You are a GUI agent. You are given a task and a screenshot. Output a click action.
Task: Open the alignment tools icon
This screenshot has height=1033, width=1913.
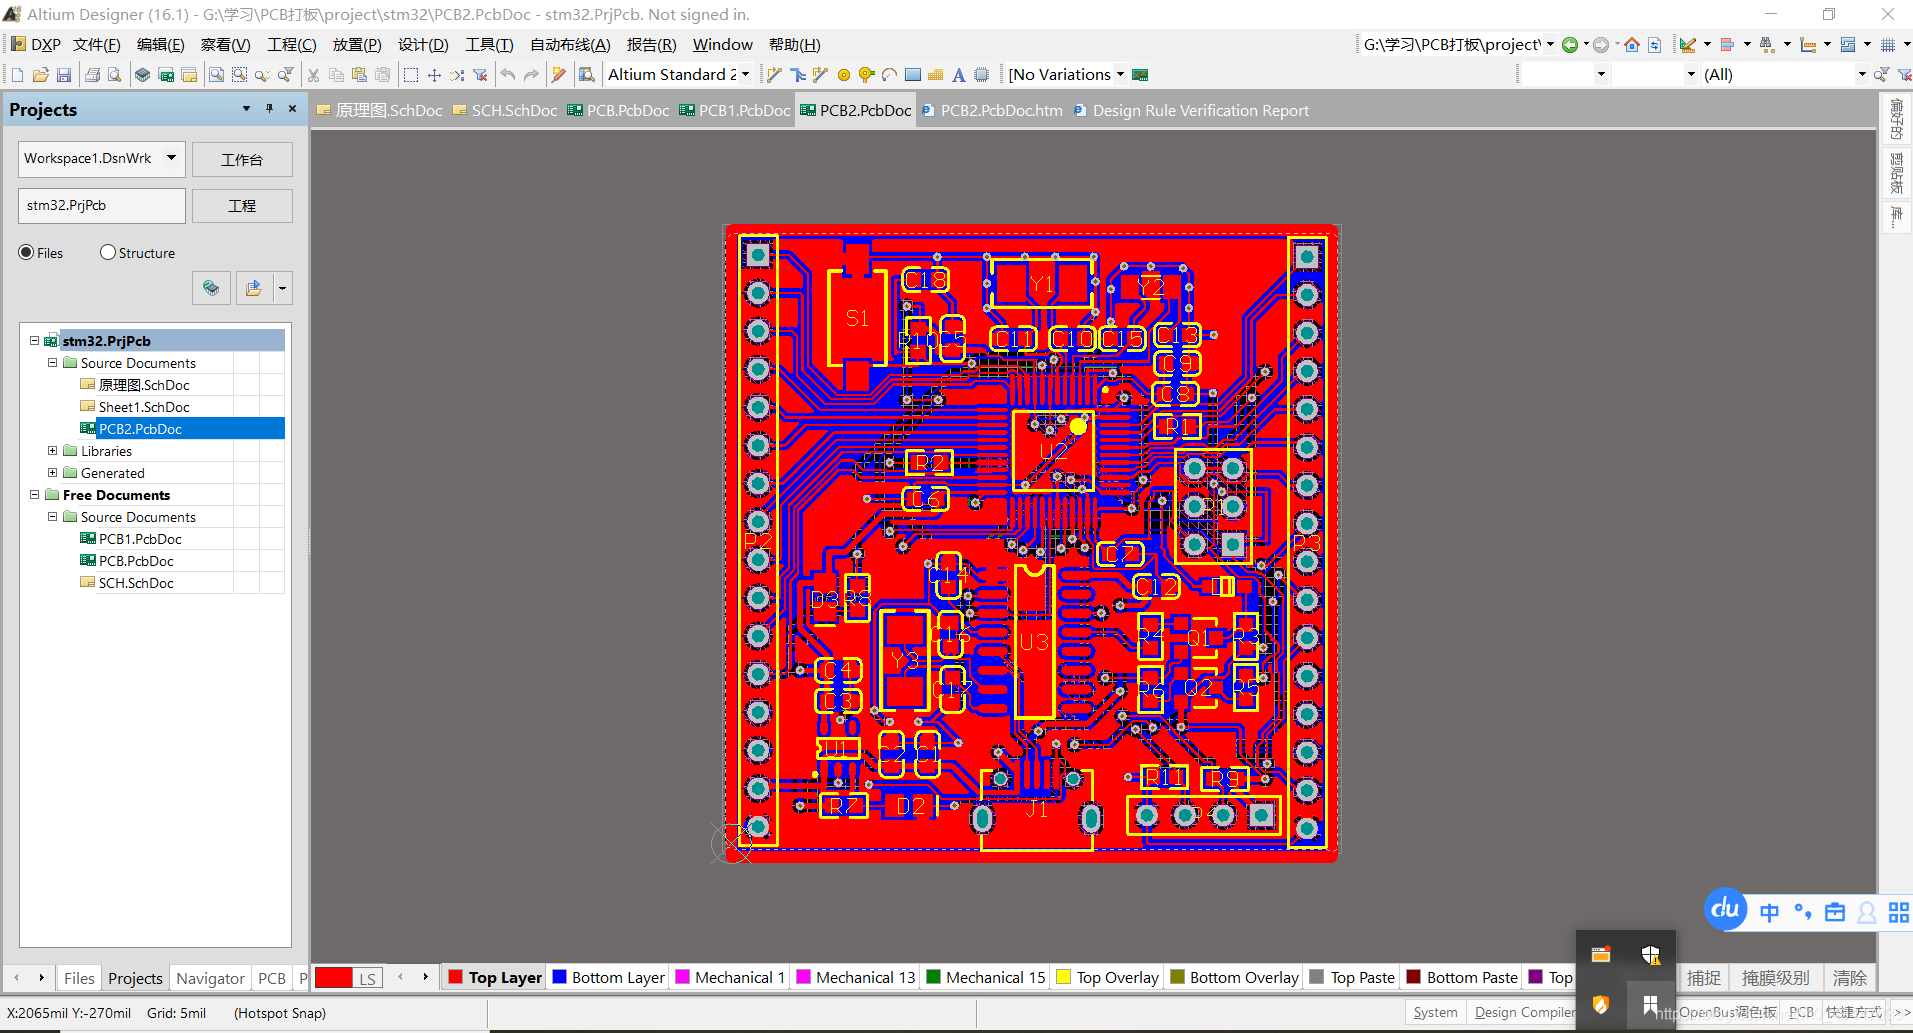tap(1728, 45)
